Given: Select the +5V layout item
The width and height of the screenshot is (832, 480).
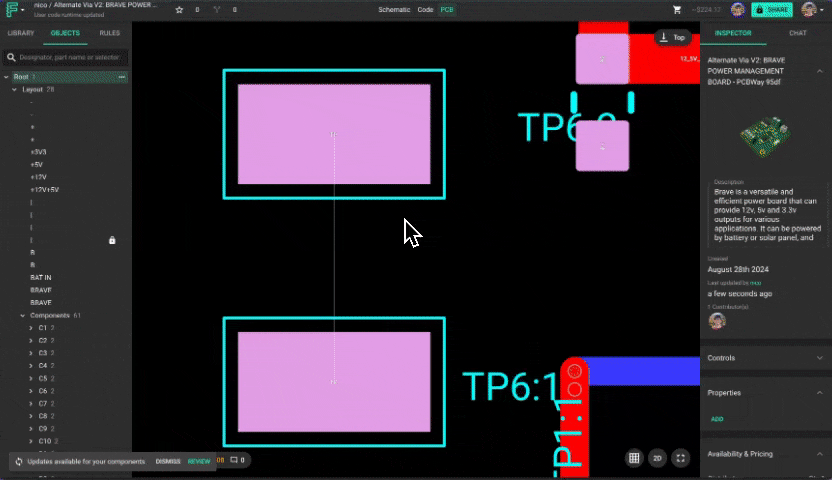Looking at the screenshot, I should [x=36, y=165].
